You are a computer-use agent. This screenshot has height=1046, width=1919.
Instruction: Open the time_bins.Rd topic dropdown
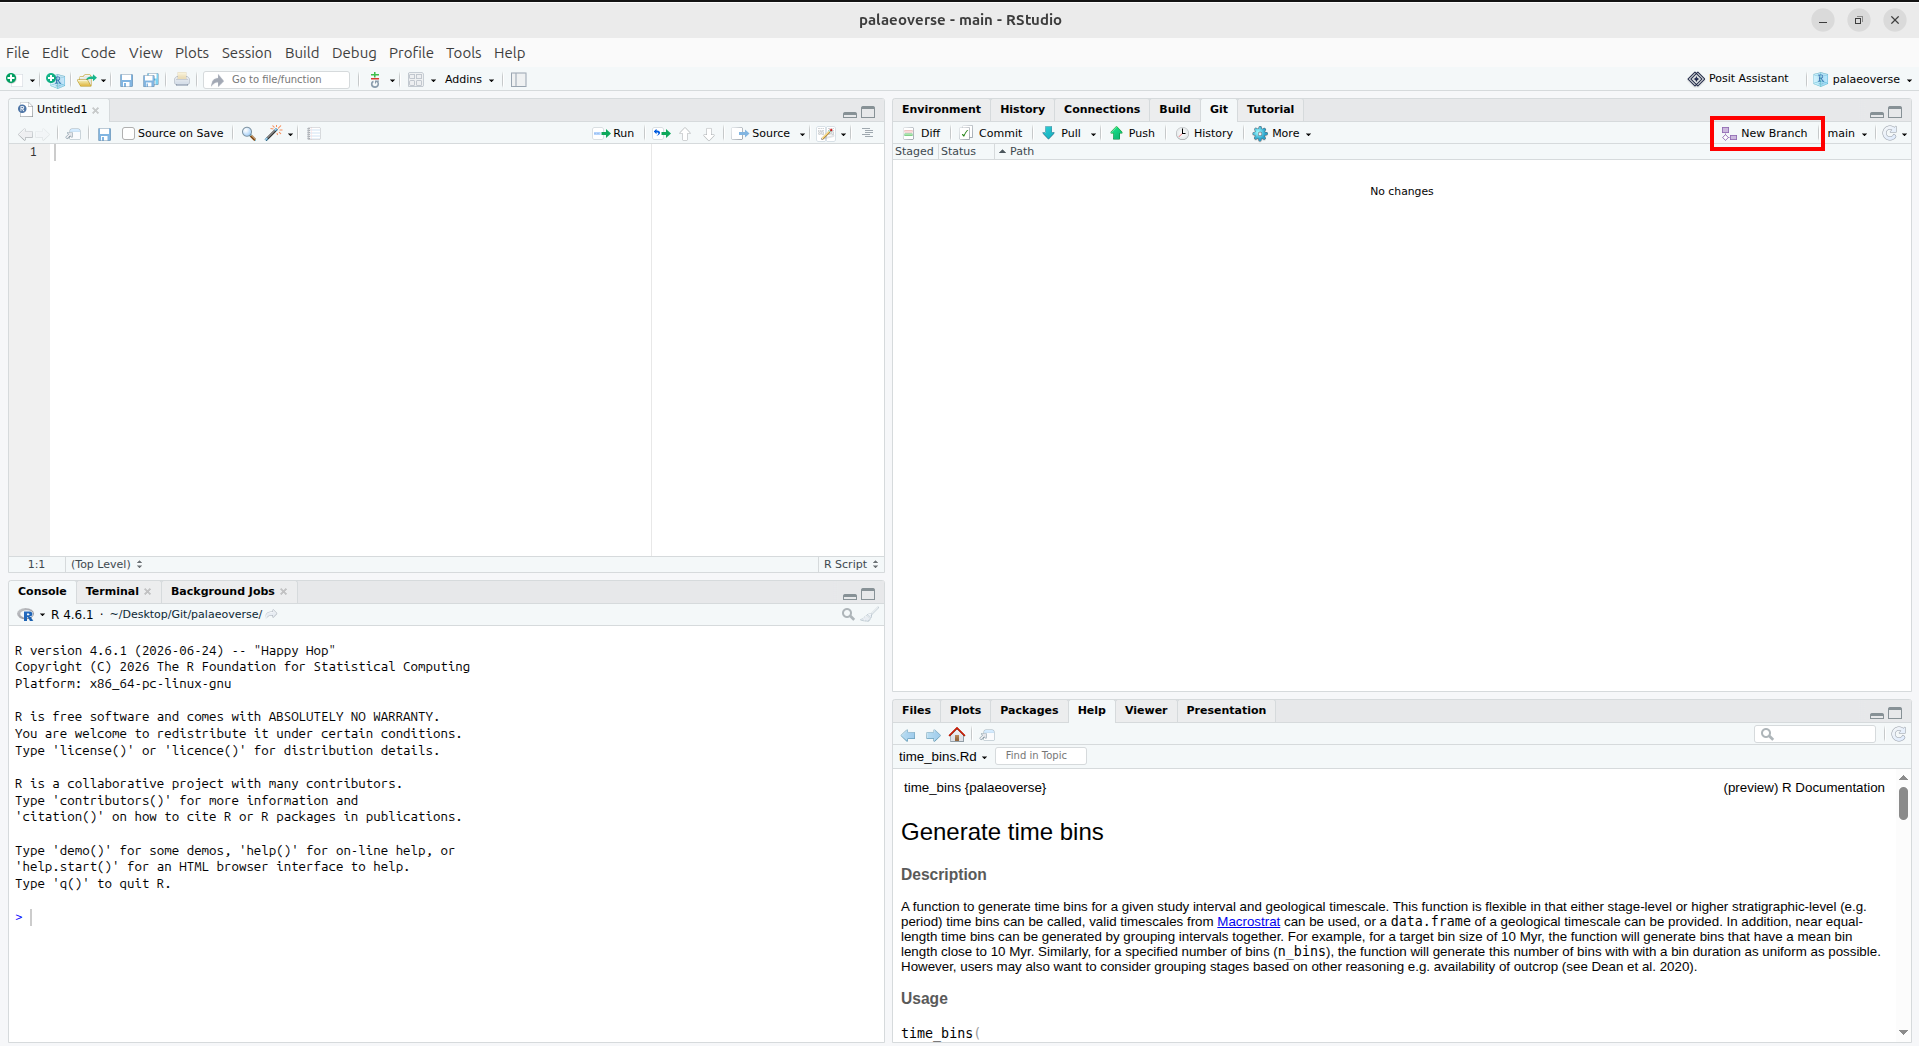[x=943, y=757]
